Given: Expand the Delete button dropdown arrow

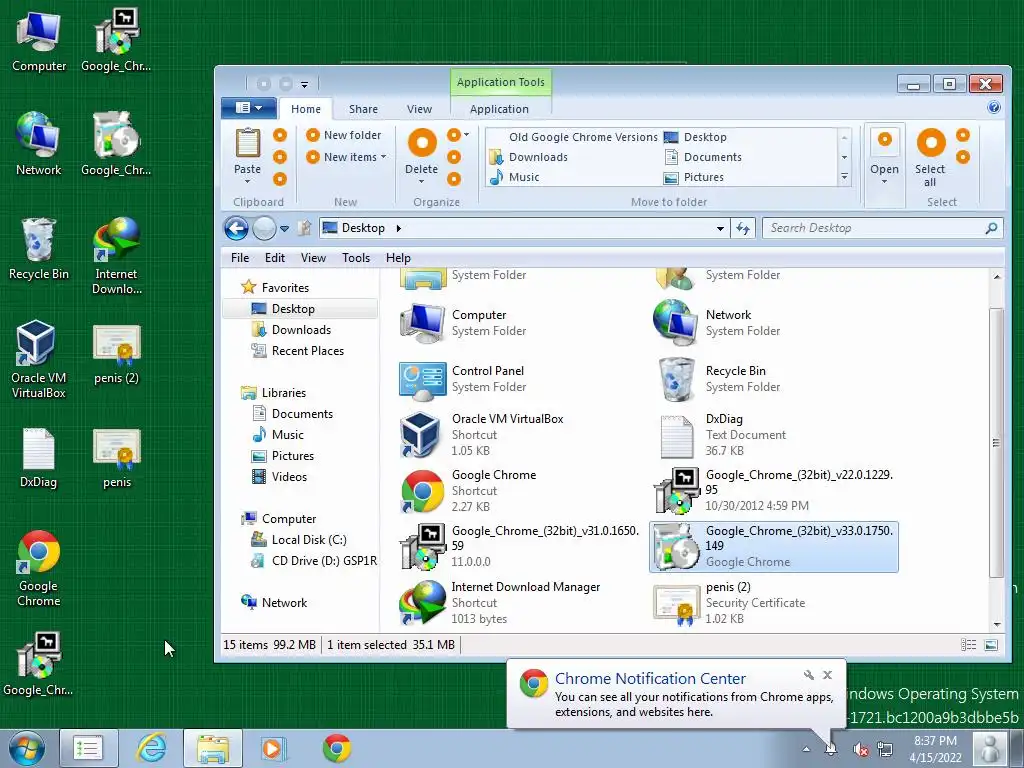Looking at the screenshot, I should 421,182.
